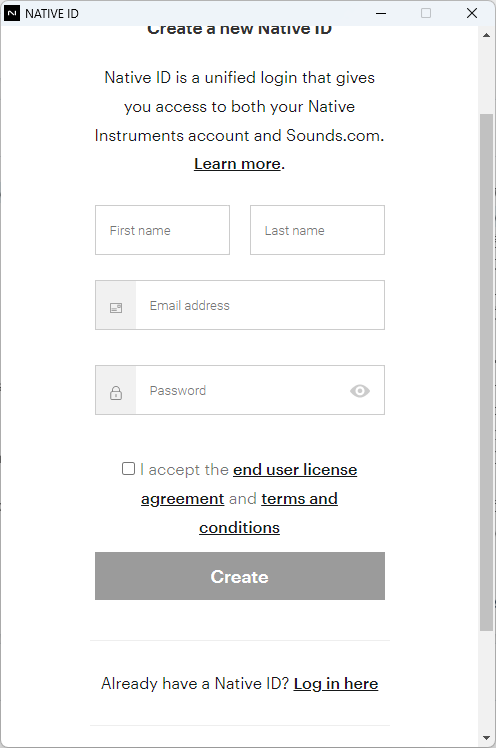This screenshot has width=496, height=748.
Task: Close the Native ID window
Action: [472, 13]
